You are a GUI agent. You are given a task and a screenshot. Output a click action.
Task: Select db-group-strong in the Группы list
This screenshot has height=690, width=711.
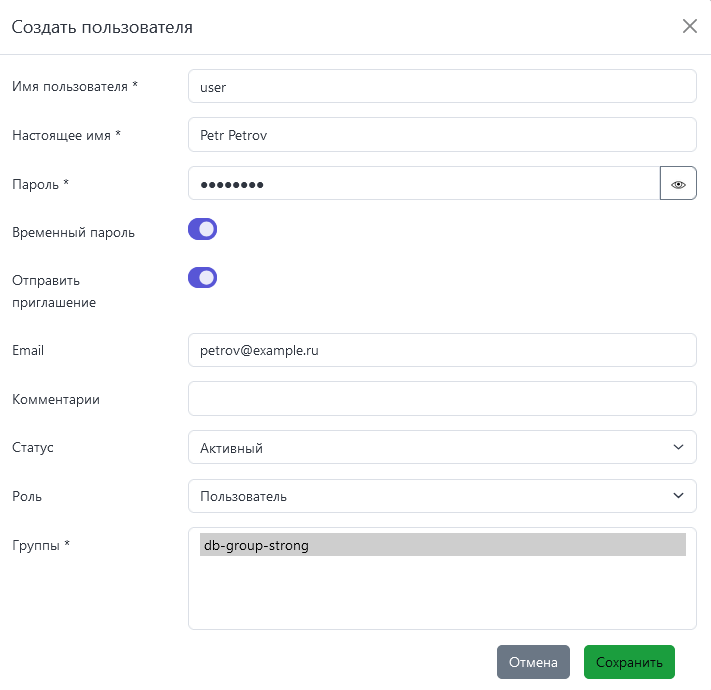(442, 545)
